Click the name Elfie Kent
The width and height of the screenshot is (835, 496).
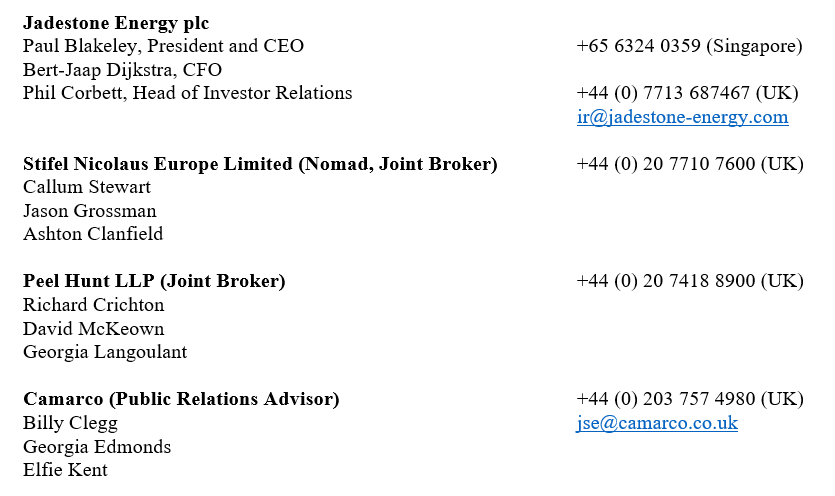pos(65,470)
